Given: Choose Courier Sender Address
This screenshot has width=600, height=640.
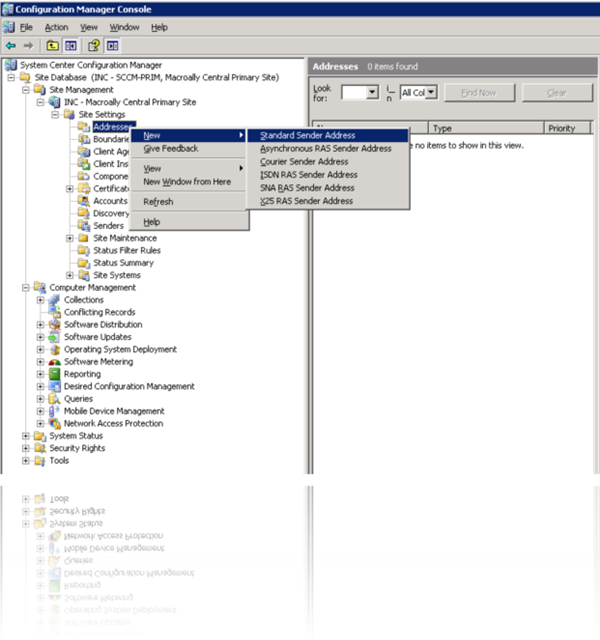Looking at the screenshot, I should [328, 162].
